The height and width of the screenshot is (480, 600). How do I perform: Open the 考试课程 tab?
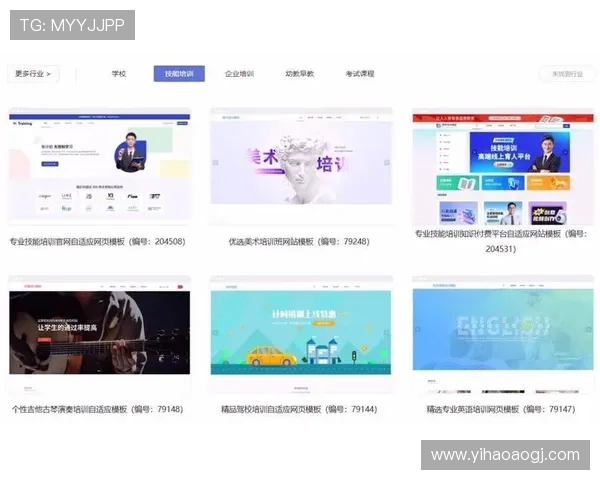tap(360, 73)
